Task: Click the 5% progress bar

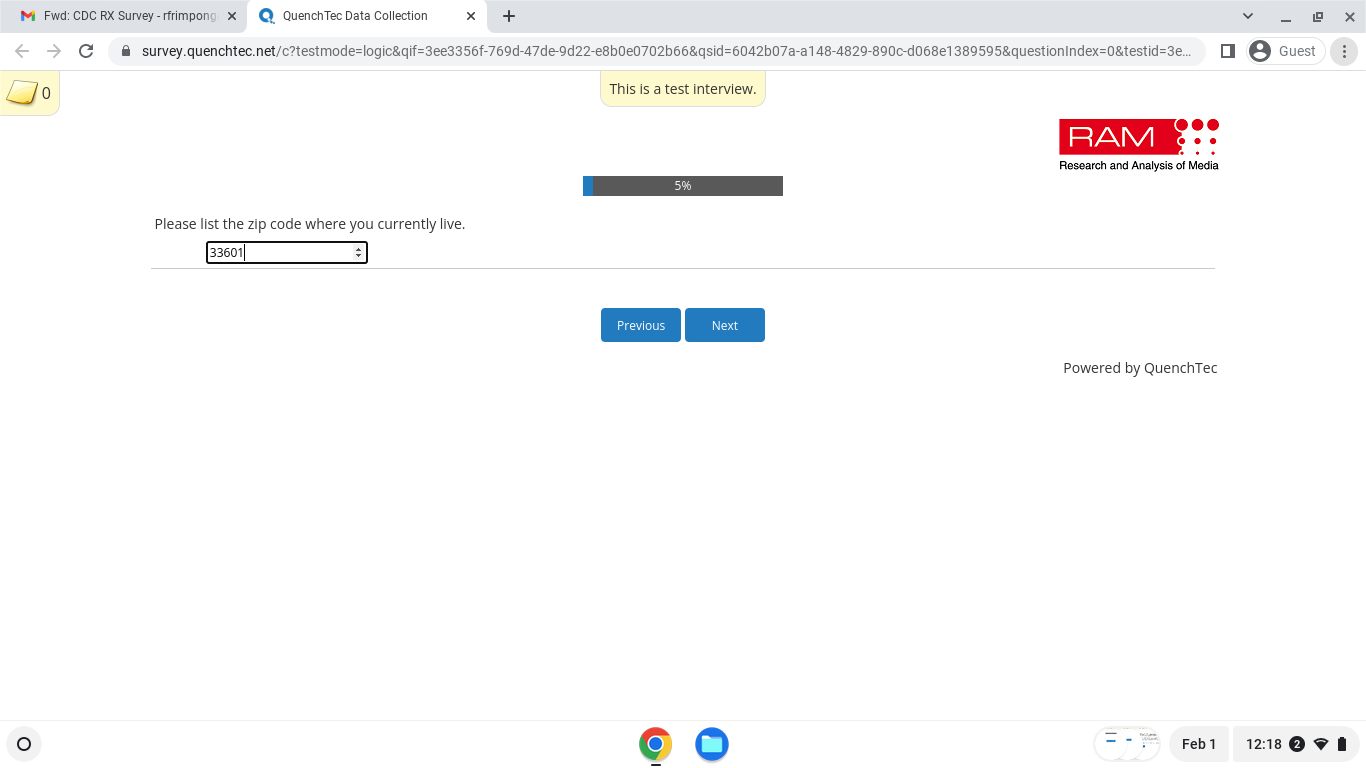Action: [x=682, y=186]
